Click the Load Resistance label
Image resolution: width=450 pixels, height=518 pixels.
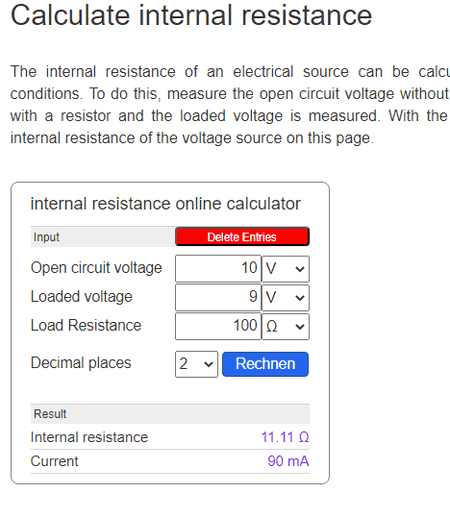click(x=86, y=325)
